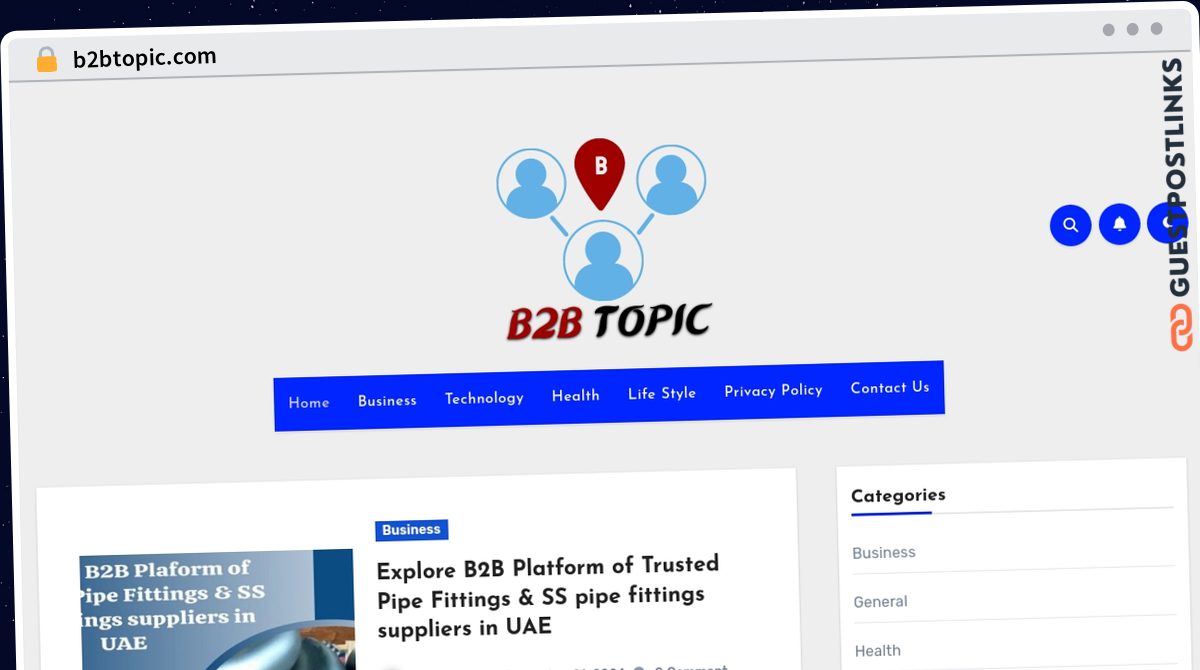
Task: Click the B2B Topic logo
Action: [x=602, y=240]
